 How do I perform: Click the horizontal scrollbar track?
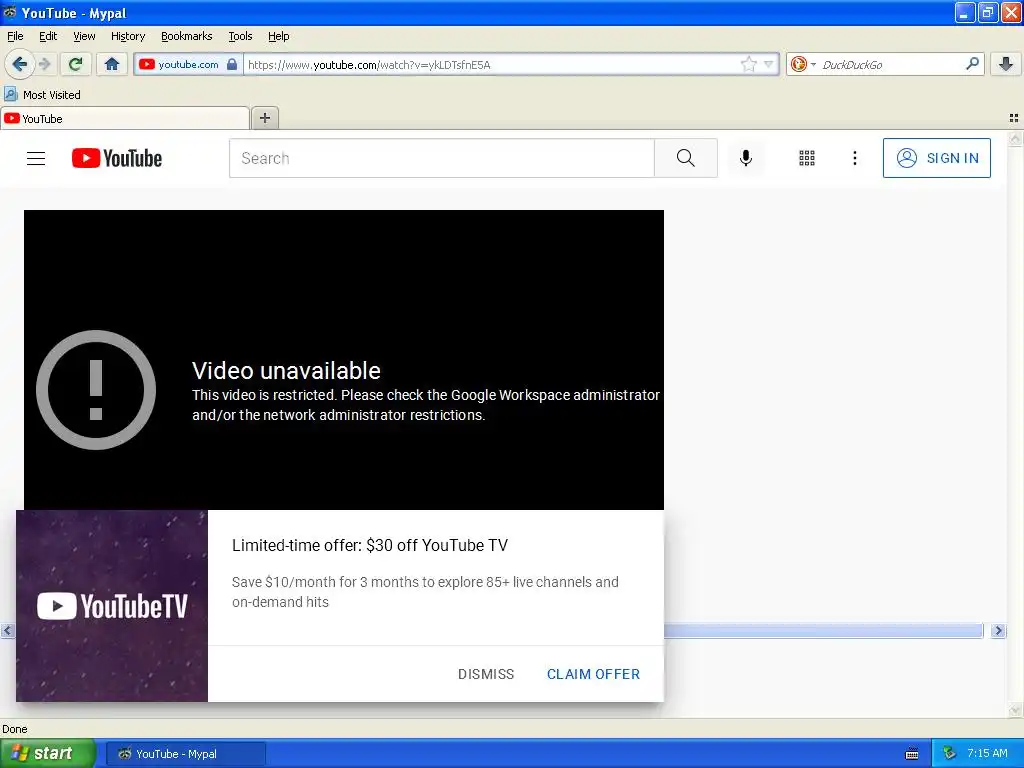pyautogui.click(x=824, y=630)
